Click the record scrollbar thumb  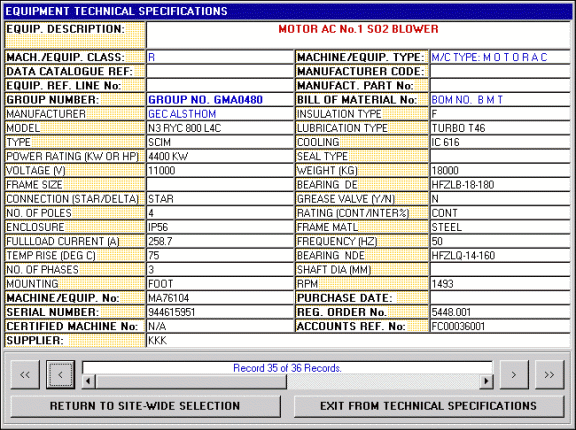[x=191, y=381]
